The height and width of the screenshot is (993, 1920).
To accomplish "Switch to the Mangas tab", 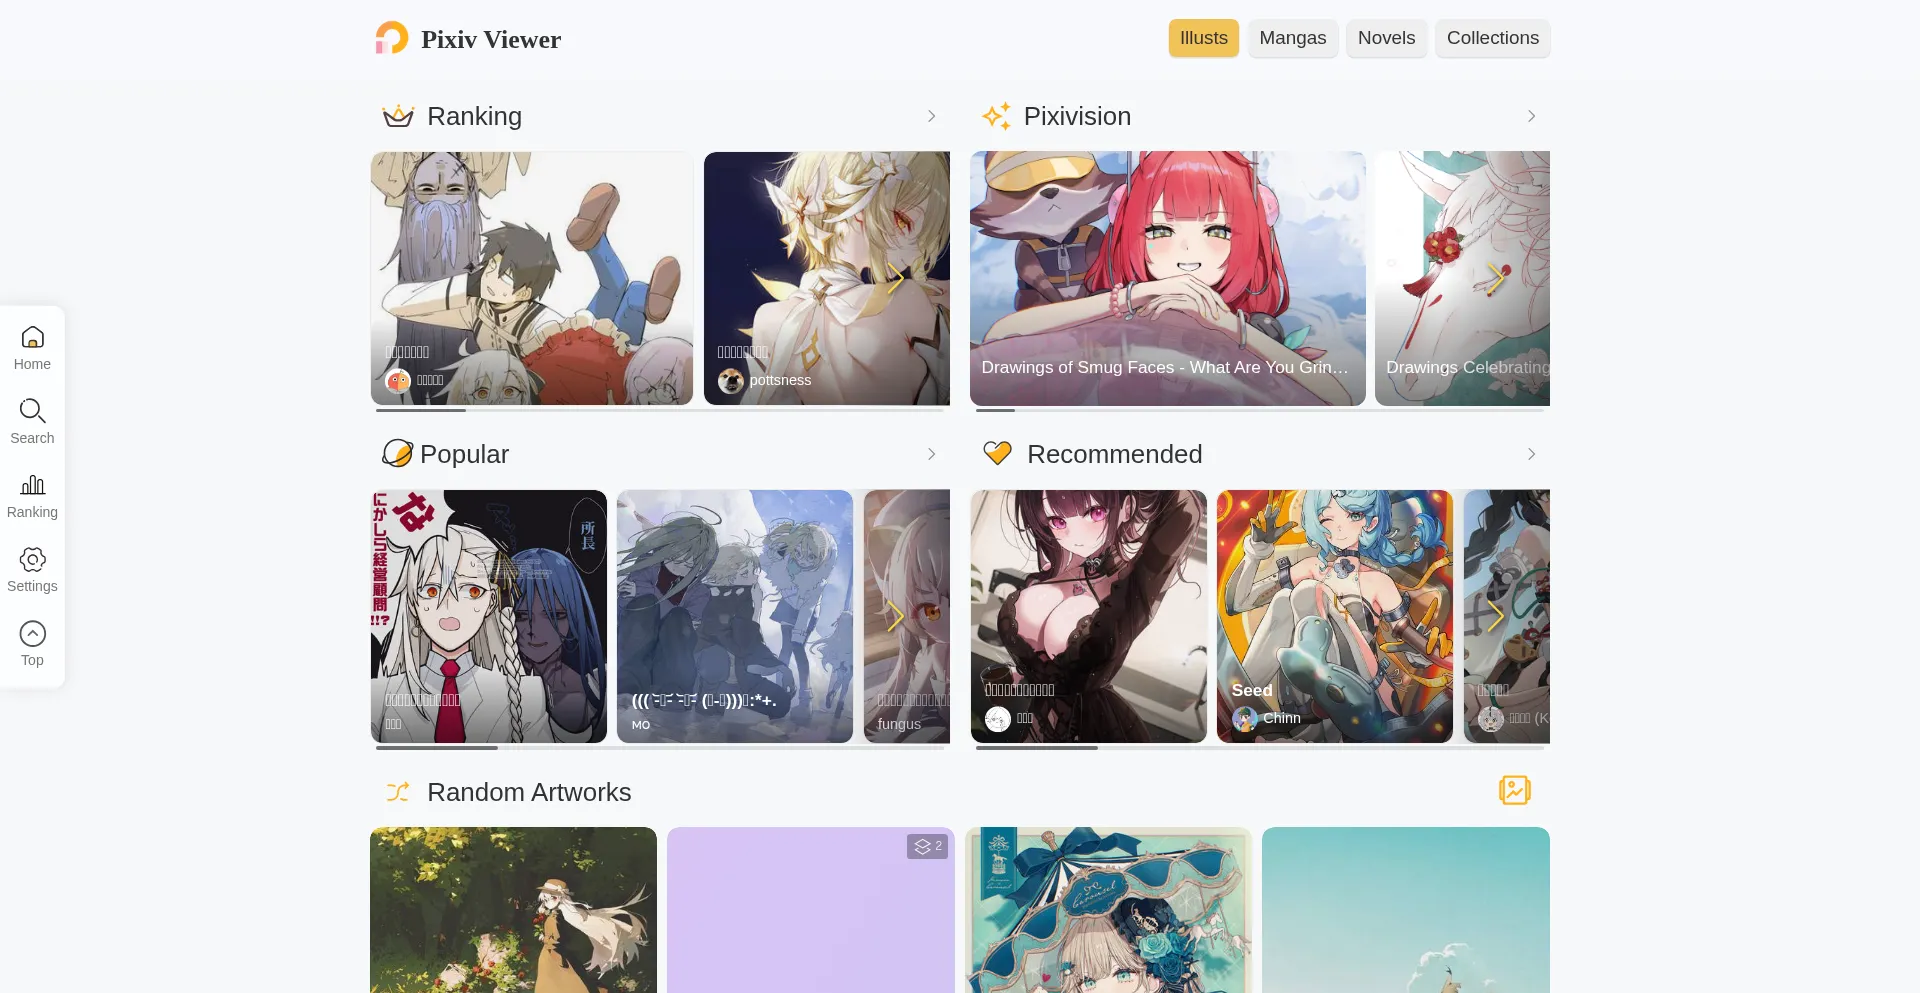I will 1292,38.
